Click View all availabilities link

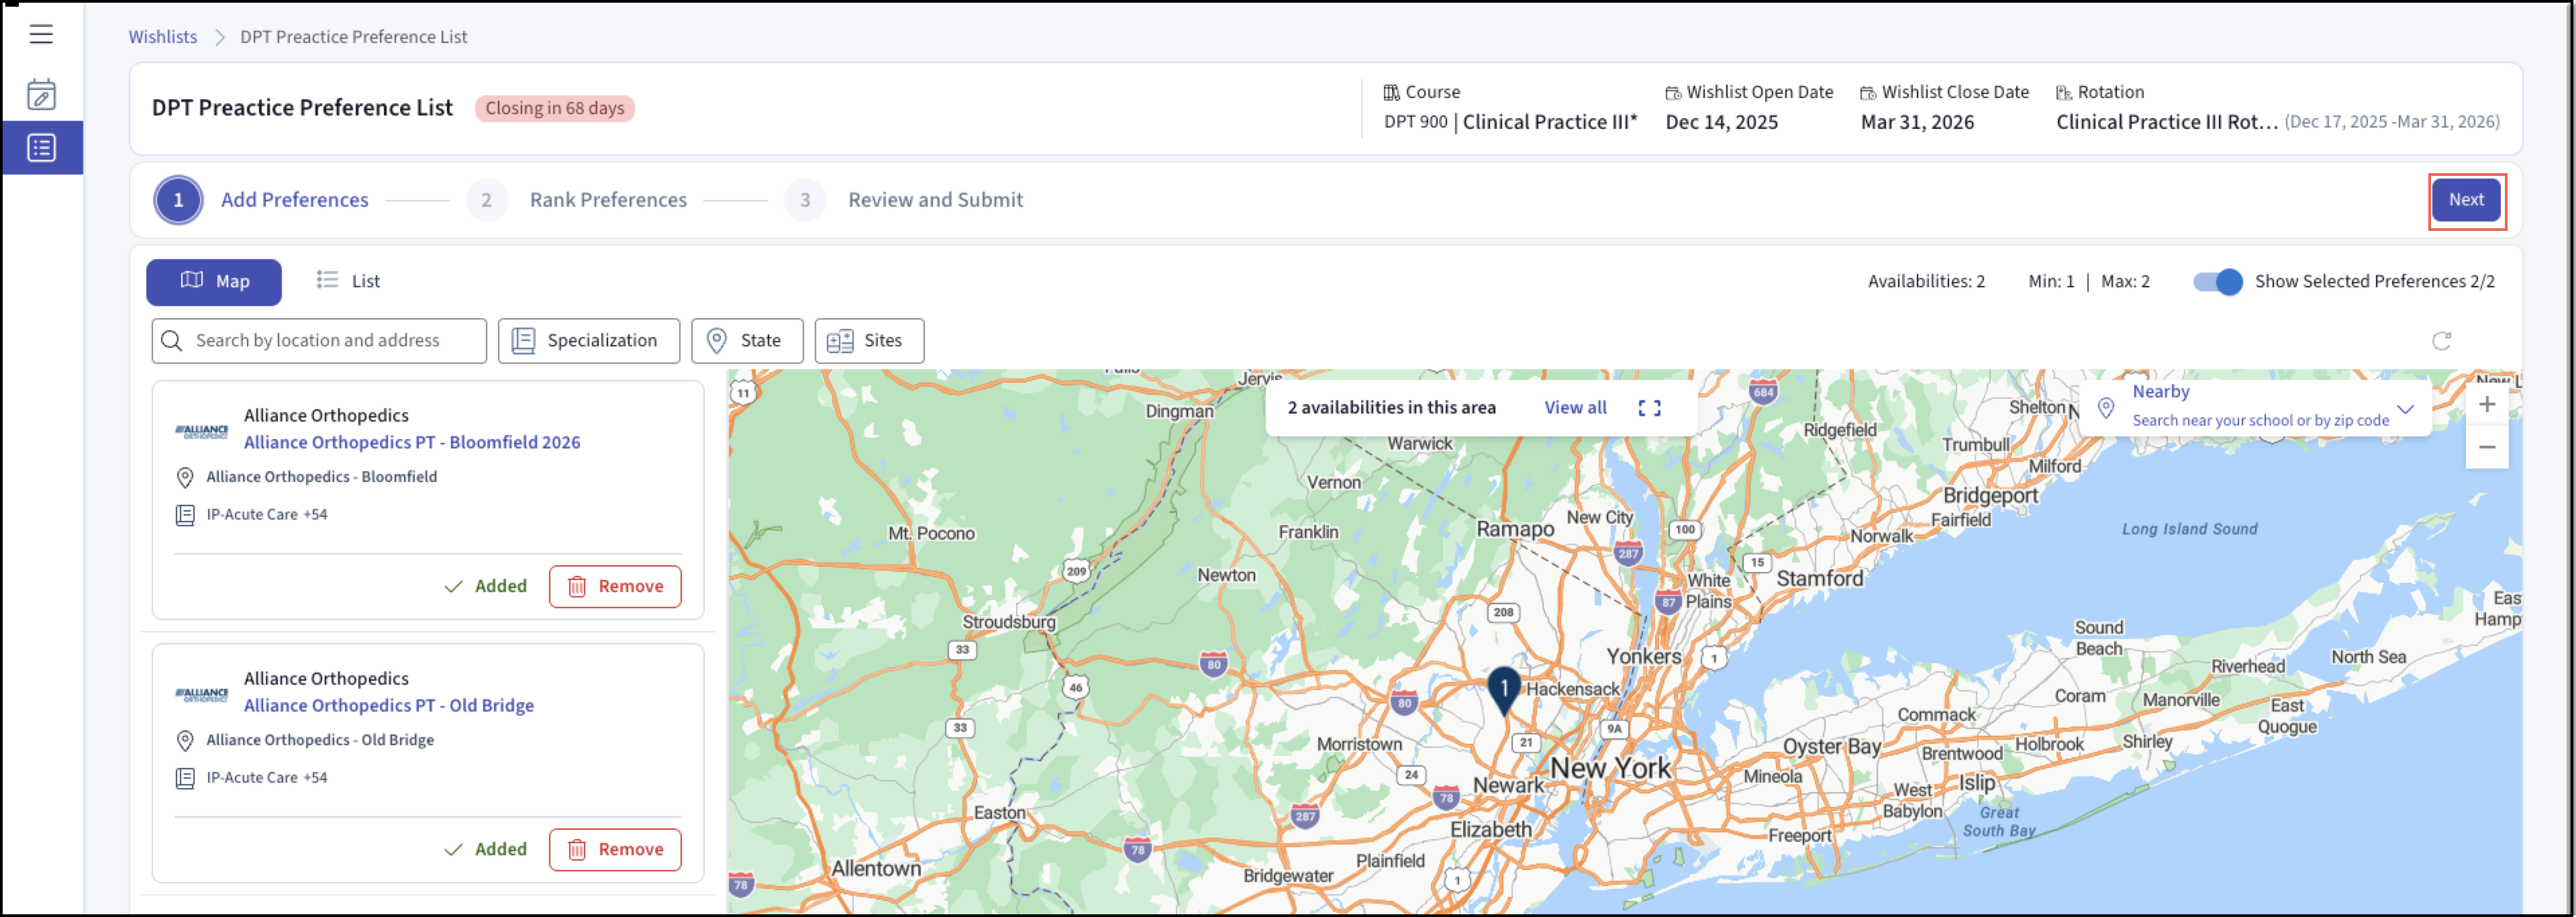[1575, 408]
